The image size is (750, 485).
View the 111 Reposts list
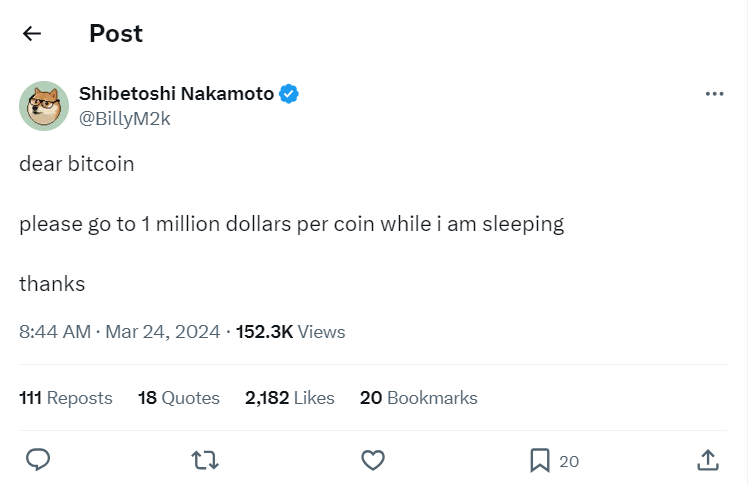66,398
